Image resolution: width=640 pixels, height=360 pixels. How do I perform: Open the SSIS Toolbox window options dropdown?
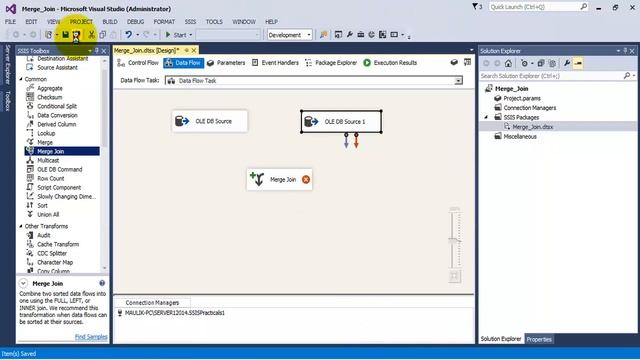point(90,51)
